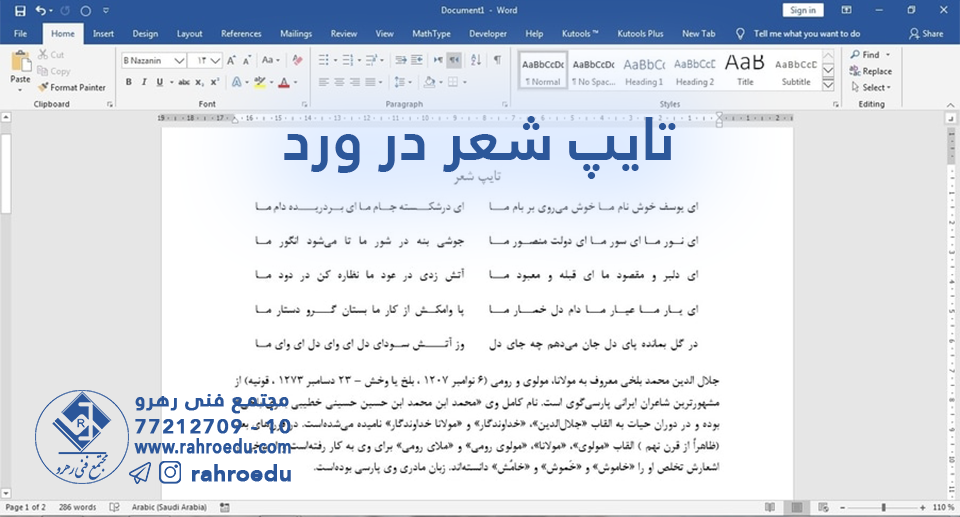The image size is (960, 517).
Task: Open the font size dropdown
Action: point(216,61)
